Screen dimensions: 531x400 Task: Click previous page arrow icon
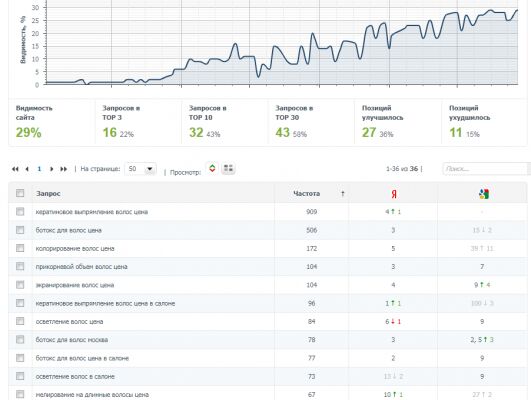[x=27, y=169]
